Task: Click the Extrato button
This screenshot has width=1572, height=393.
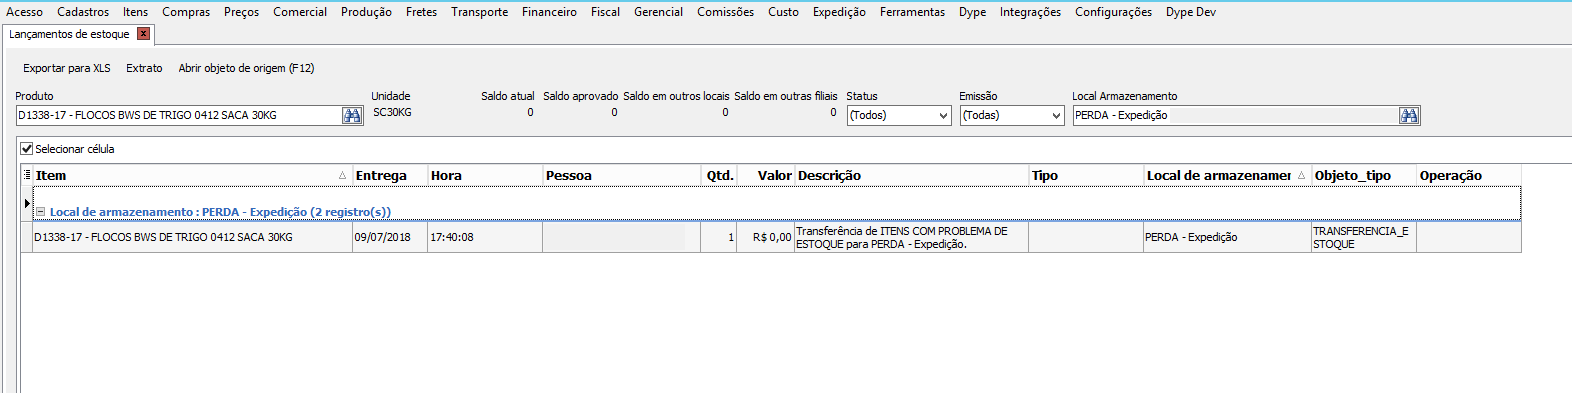Action: tap(144, 68)
